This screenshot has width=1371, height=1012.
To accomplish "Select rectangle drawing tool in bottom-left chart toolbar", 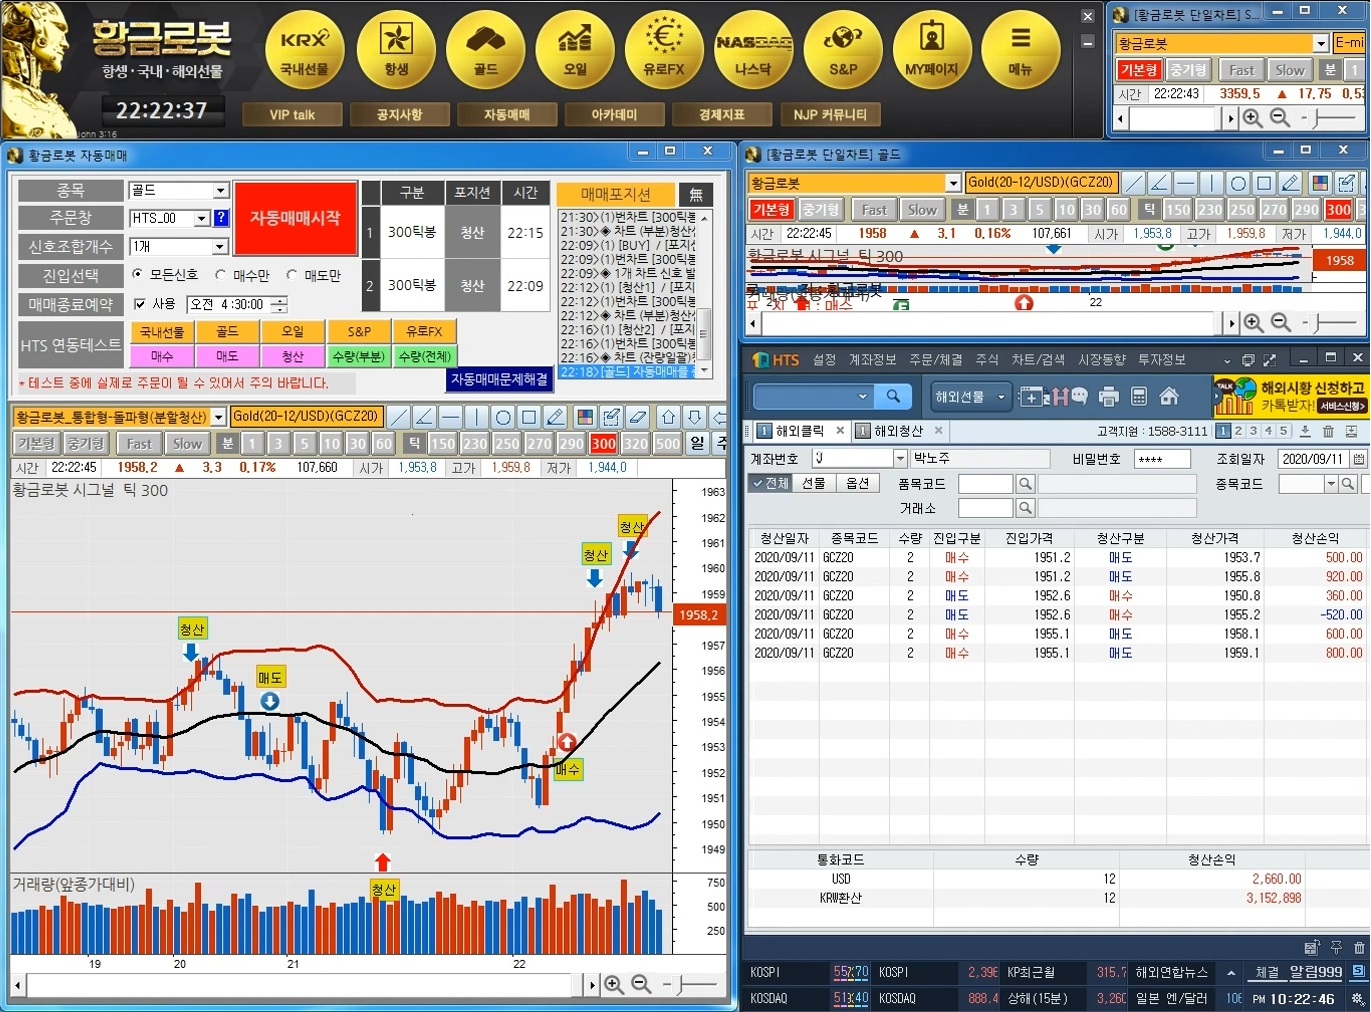I will pyautogui.click(x=529, y=417).
